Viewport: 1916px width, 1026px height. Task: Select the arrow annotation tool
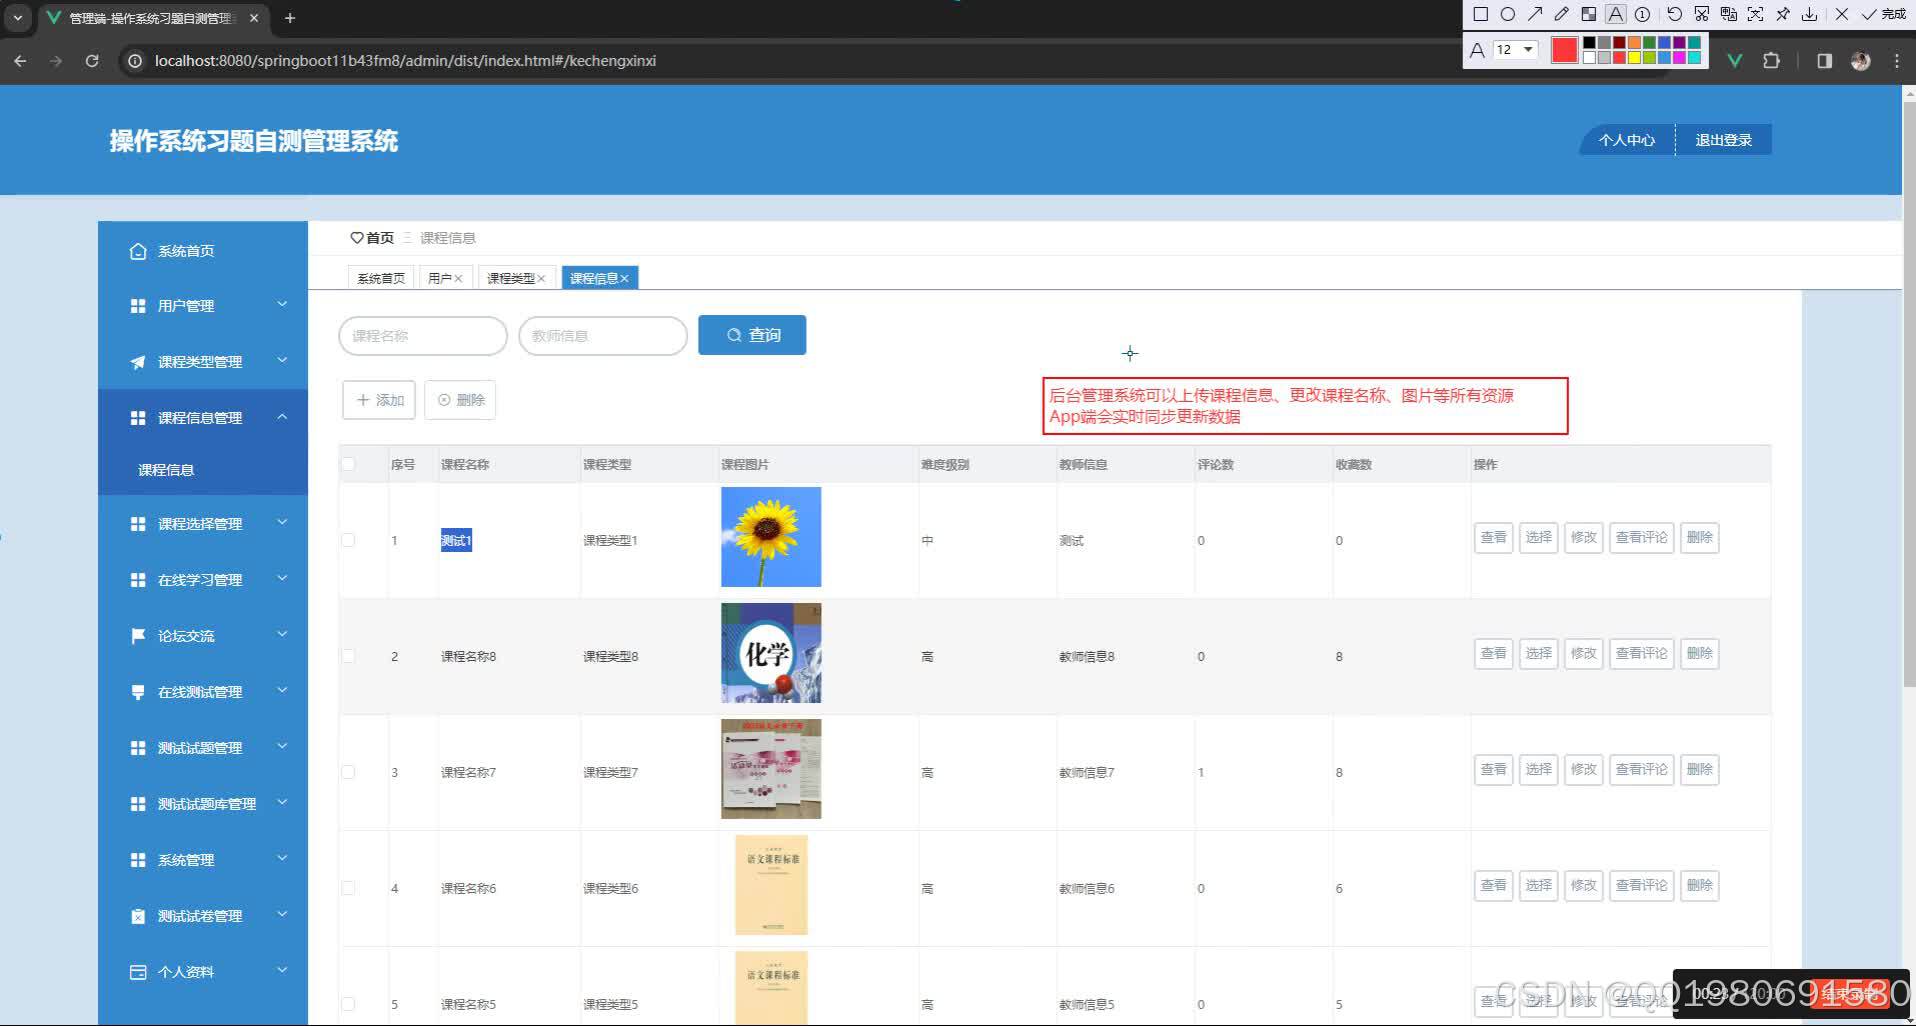(x=1535, y=14)
